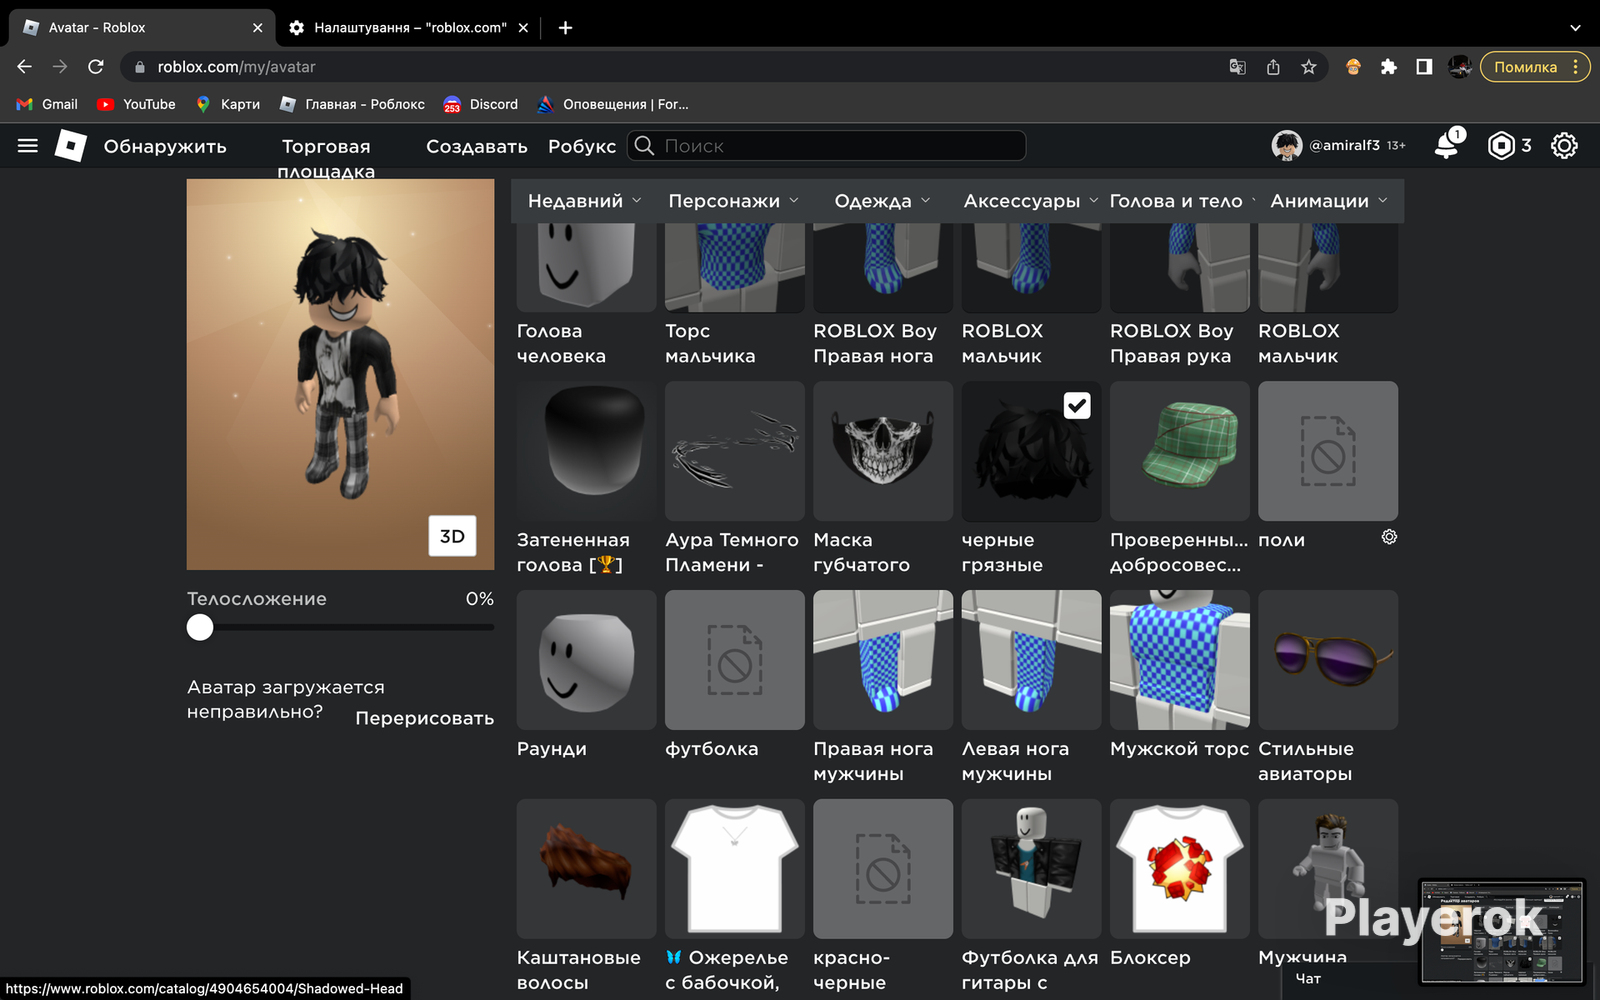This screenshot has width=1600, height=1000.
Task: Switch to the Налаштування roblox.com tab
Action: [x=408, y=28]
